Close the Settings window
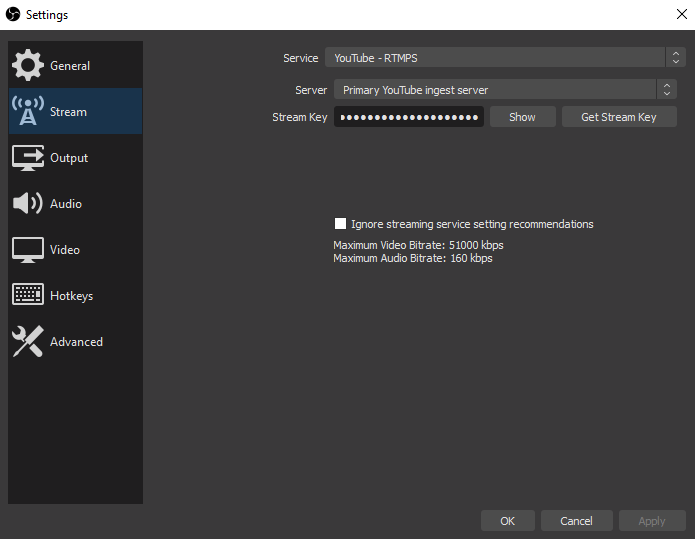695x539 pixels. tap(681, 14)
